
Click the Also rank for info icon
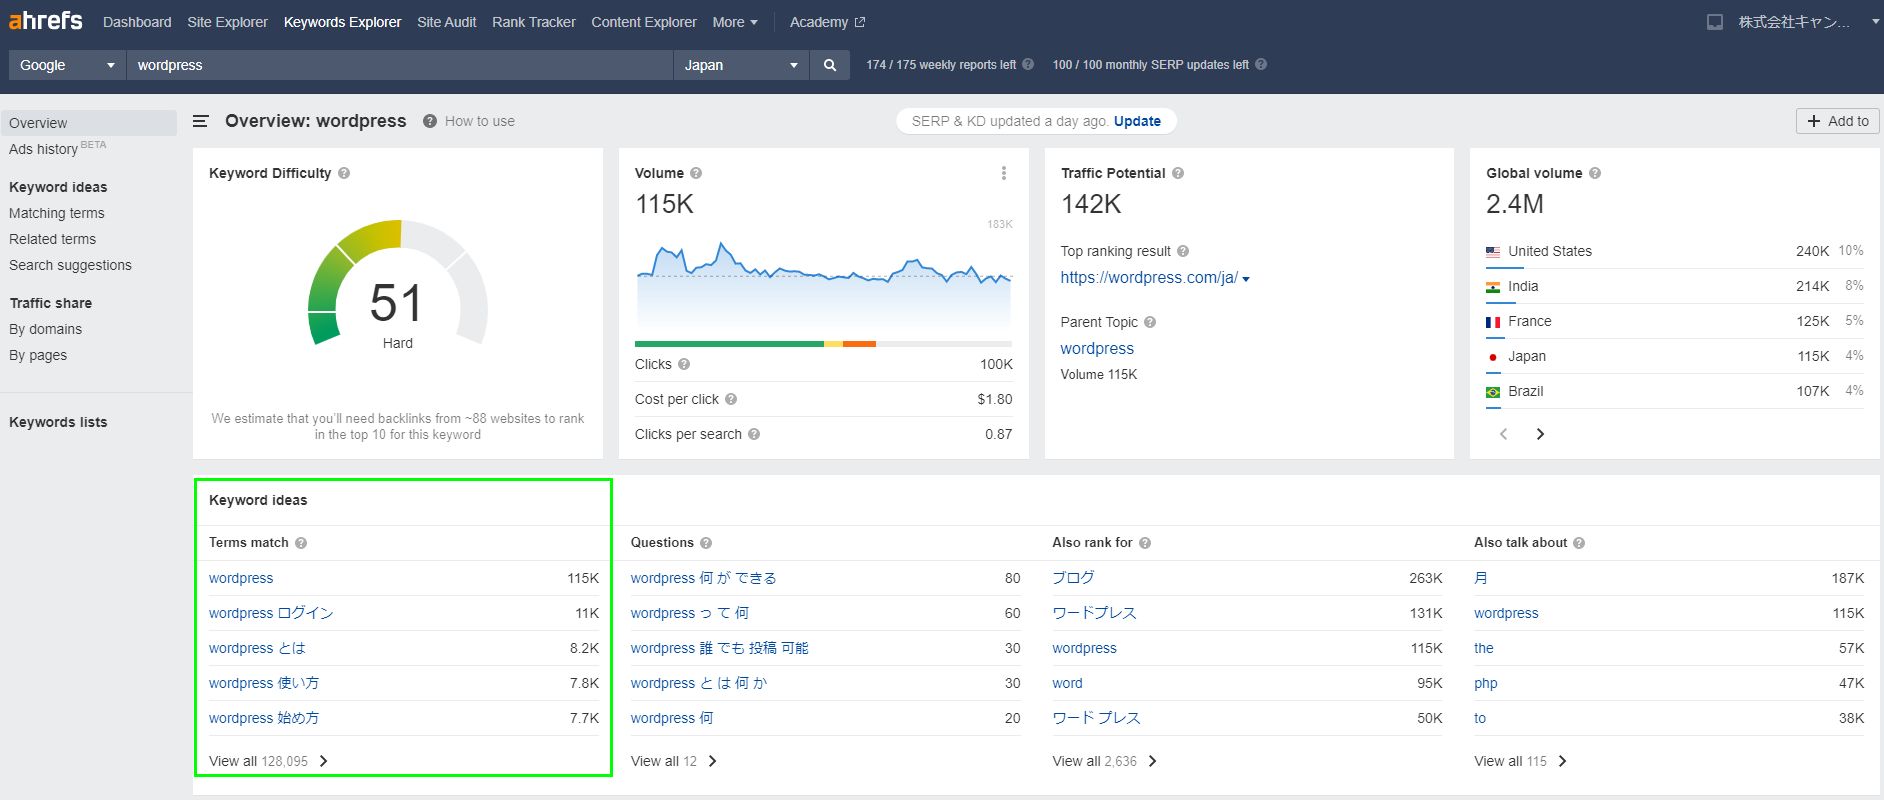pyautogui.click(x=1145, y=543)
